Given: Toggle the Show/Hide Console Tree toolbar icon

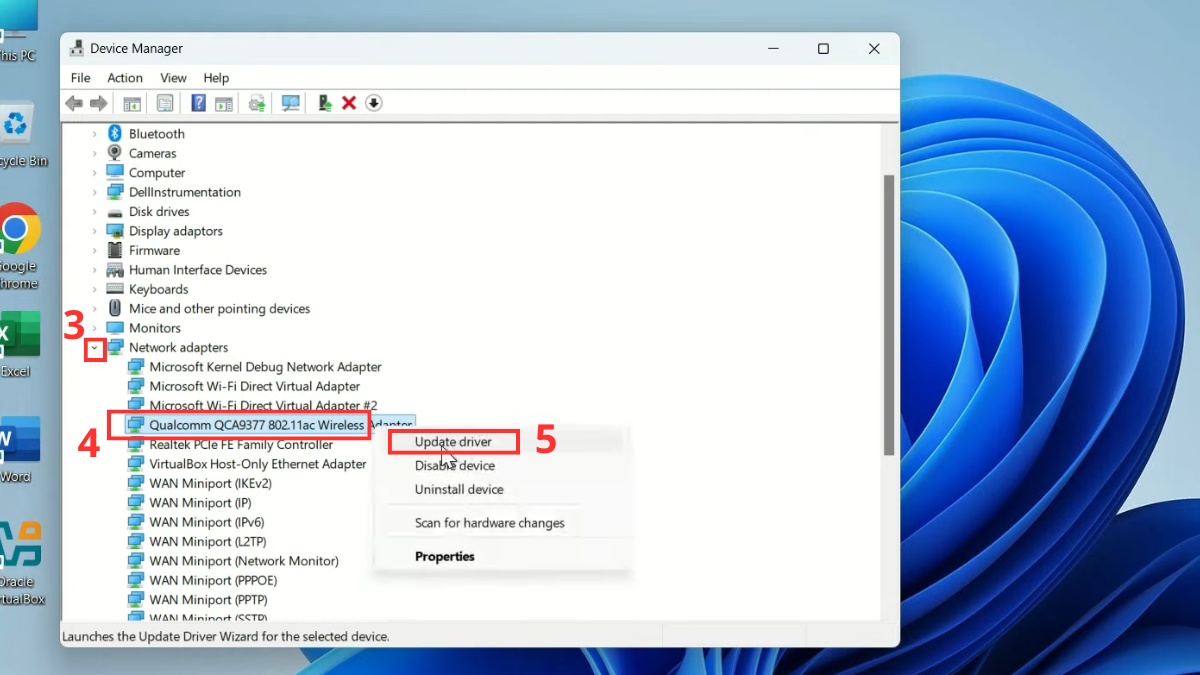Looking at the screenshot, I should coord(132,103).
